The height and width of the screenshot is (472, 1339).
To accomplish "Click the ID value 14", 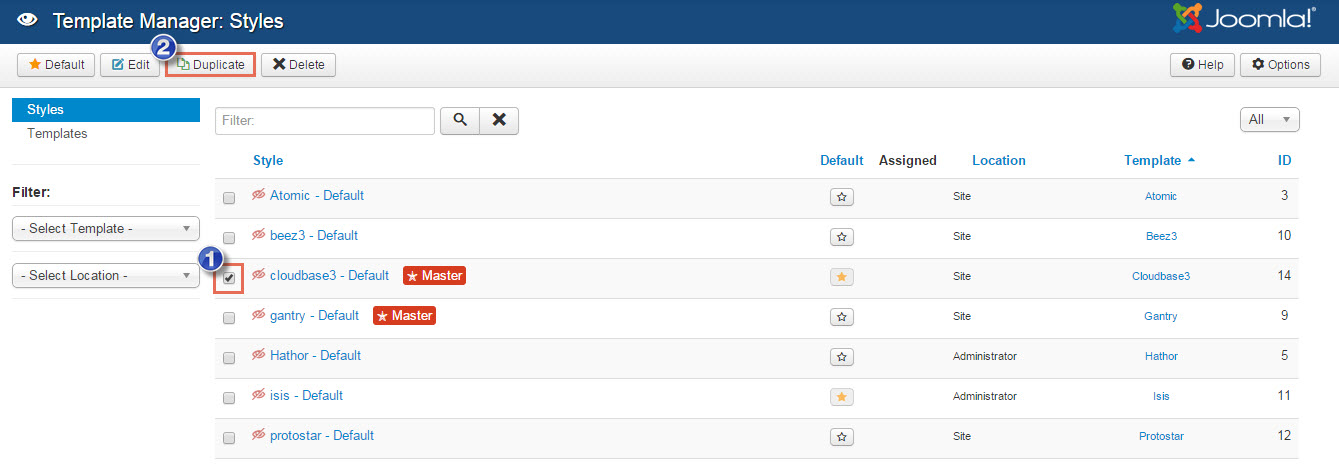I will click(x=1284, y=275).
